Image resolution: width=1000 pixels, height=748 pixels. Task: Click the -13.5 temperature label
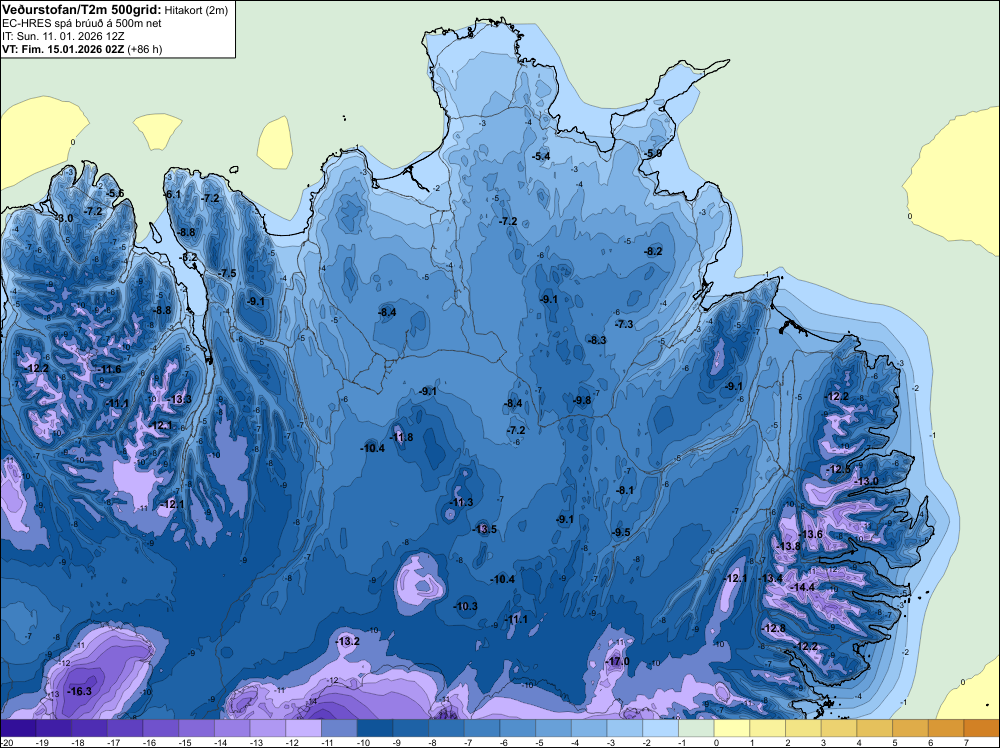[484, 529]
